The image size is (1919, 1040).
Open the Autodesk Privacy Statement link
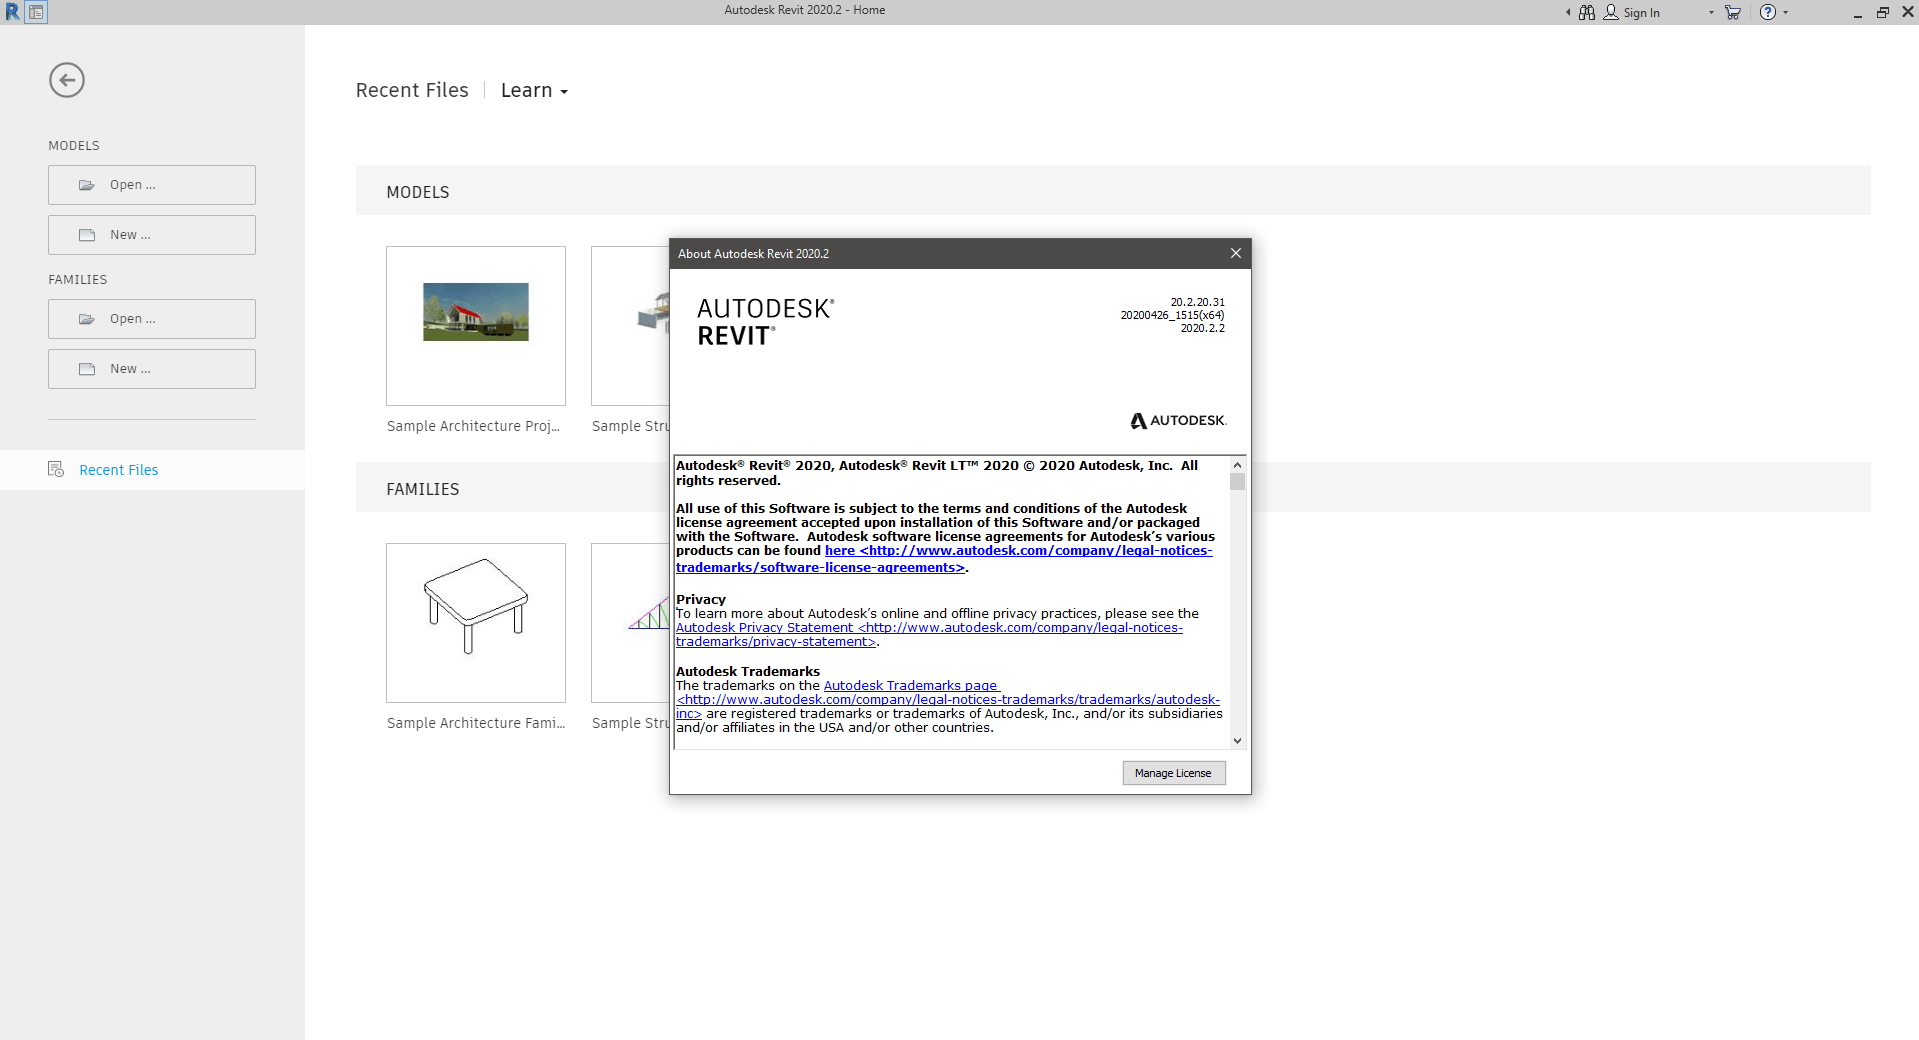[x=929, y=635]
